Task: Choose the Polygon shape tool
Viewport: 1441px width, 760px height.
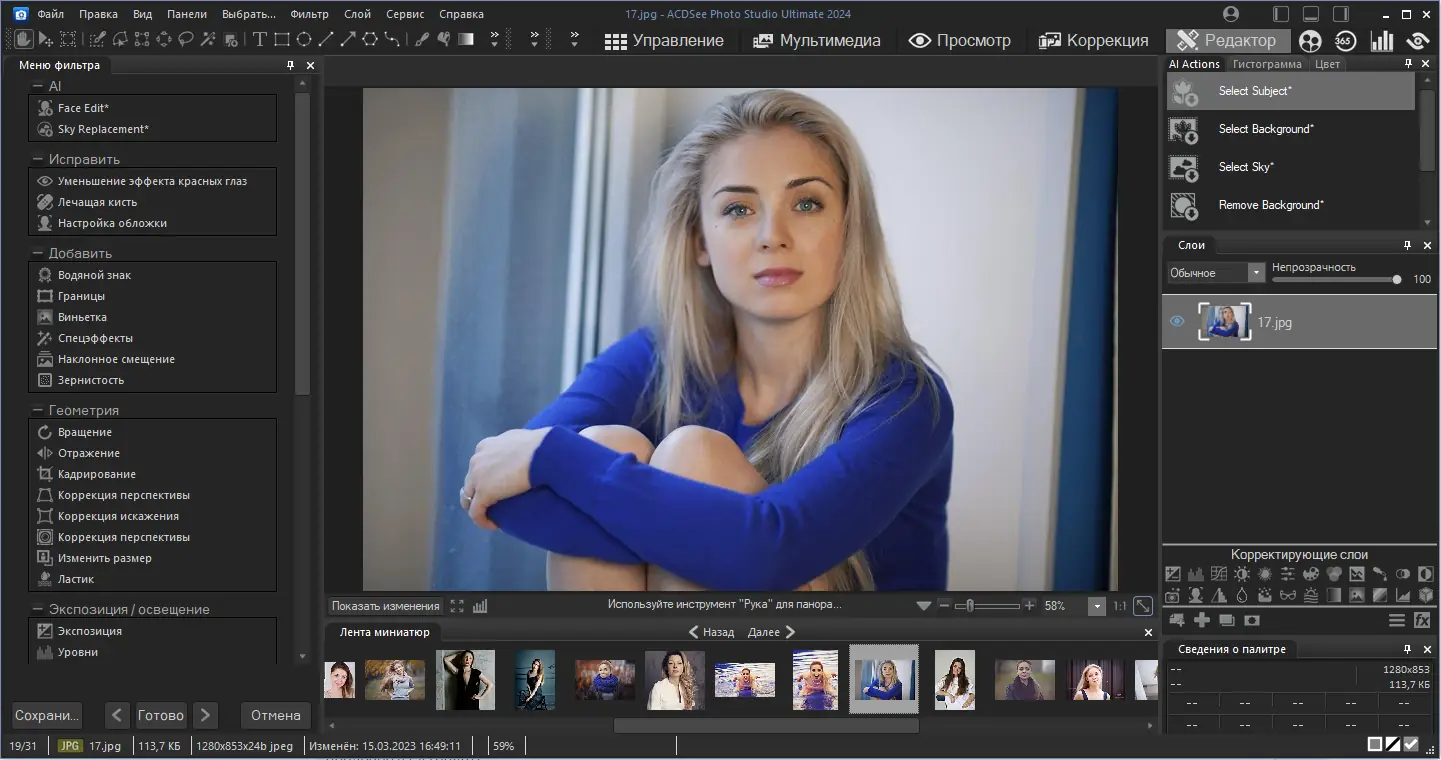Action: 370,39
